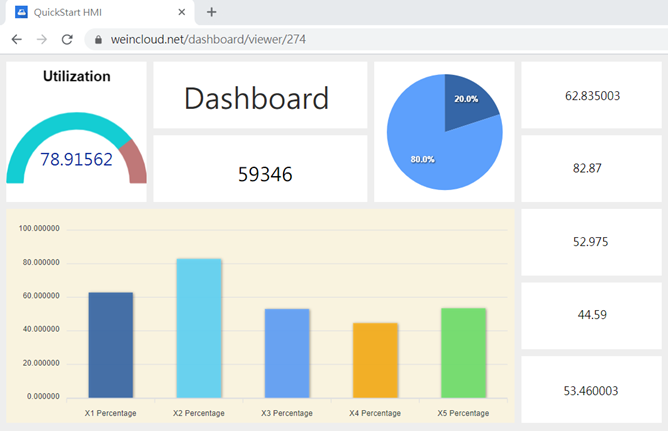Click the 20.0% pie slice
The image size is (668, 431).
466,102
